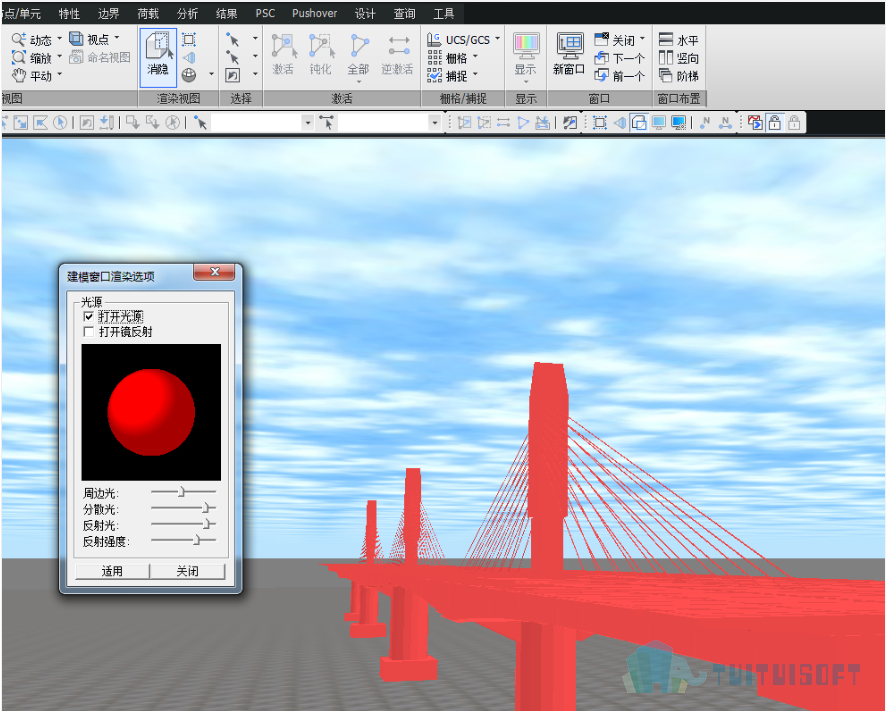This screenshot has width=886, height=711.
Task: Click the 下一个 next window icon
Action: 601,58
